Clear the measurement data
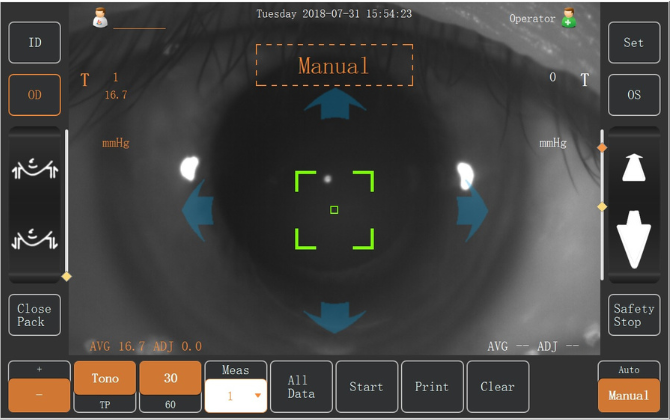This screenshot has width=670, height=420. 498,387
